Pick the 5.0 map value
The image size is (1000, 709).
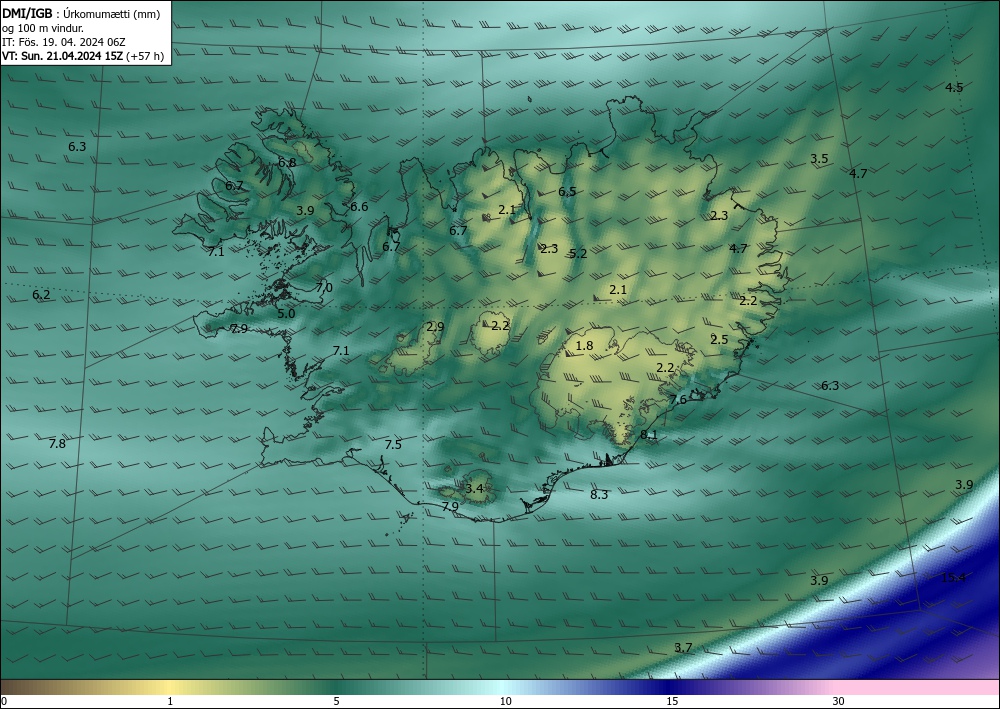click(286, 313)
